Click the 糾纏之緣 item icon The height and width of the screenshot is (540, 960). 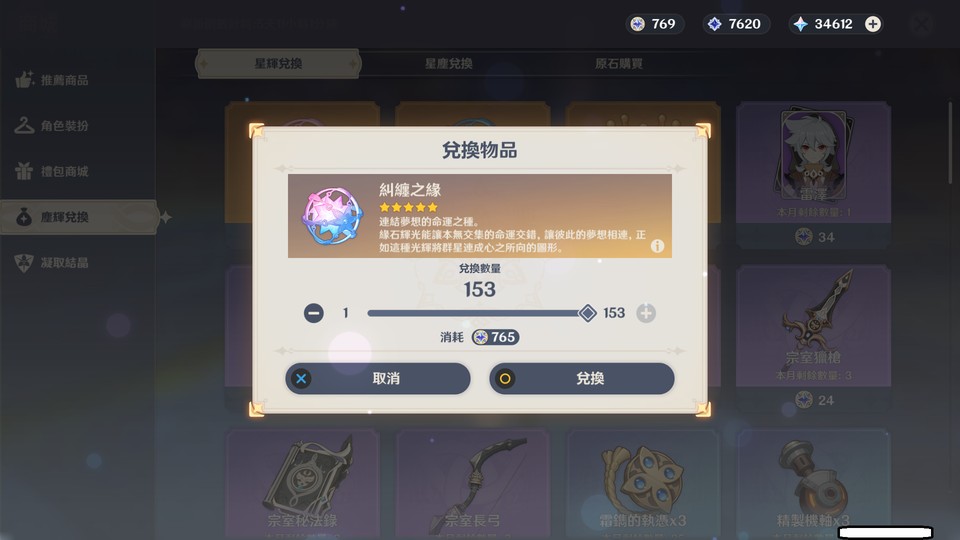coord(332,217)
